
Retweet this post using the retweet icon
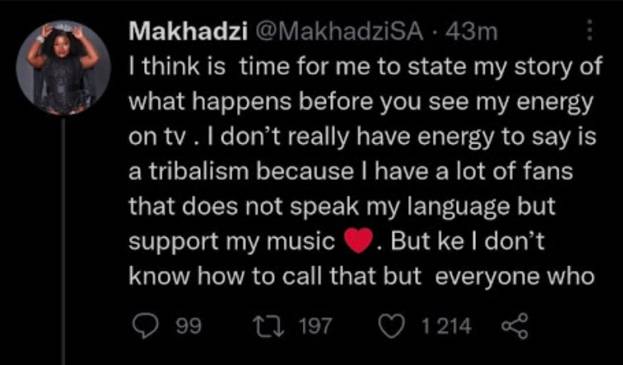pyautogui.click(x=271, y=326)
